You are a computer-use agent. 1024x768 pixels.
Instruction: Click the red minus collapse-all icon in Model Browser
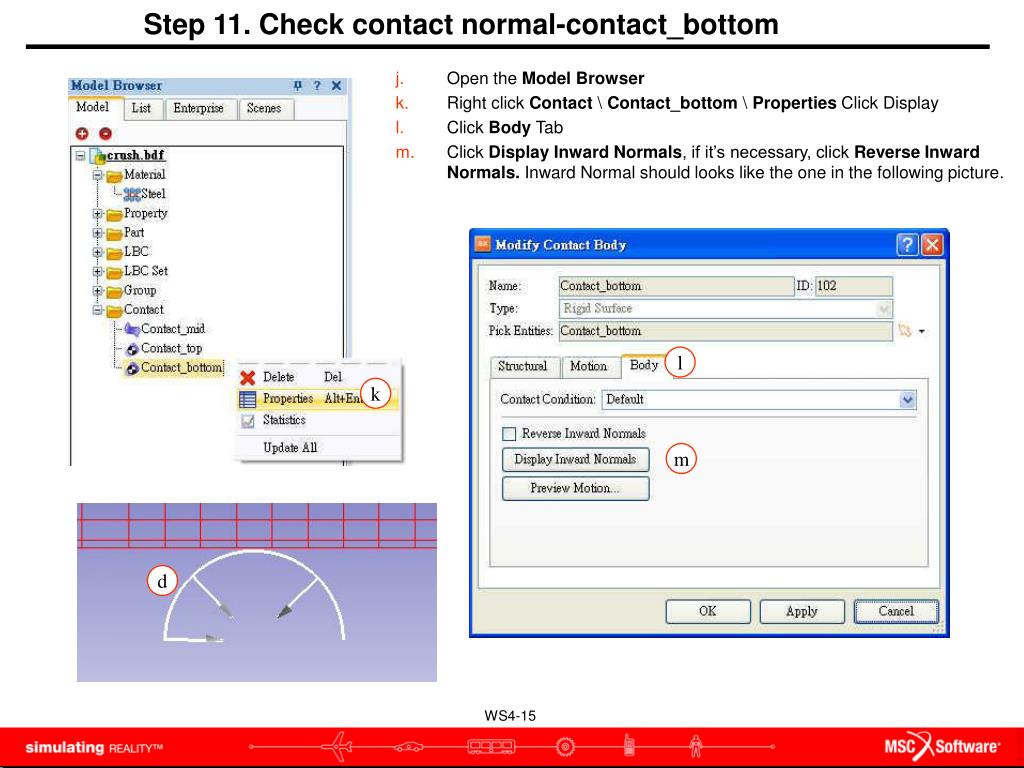pos(105,134)
